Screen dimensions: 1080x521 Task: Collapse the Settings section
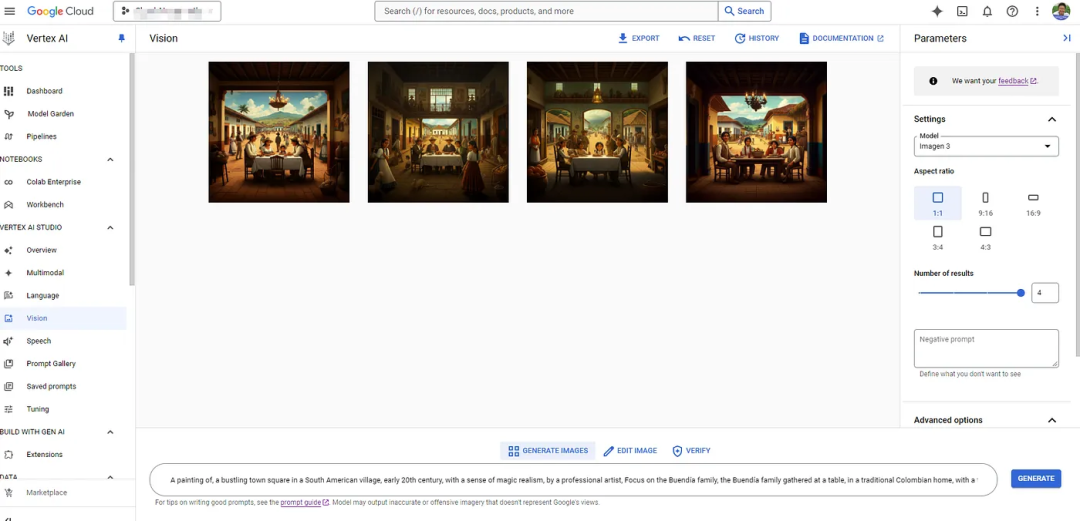1052,119
